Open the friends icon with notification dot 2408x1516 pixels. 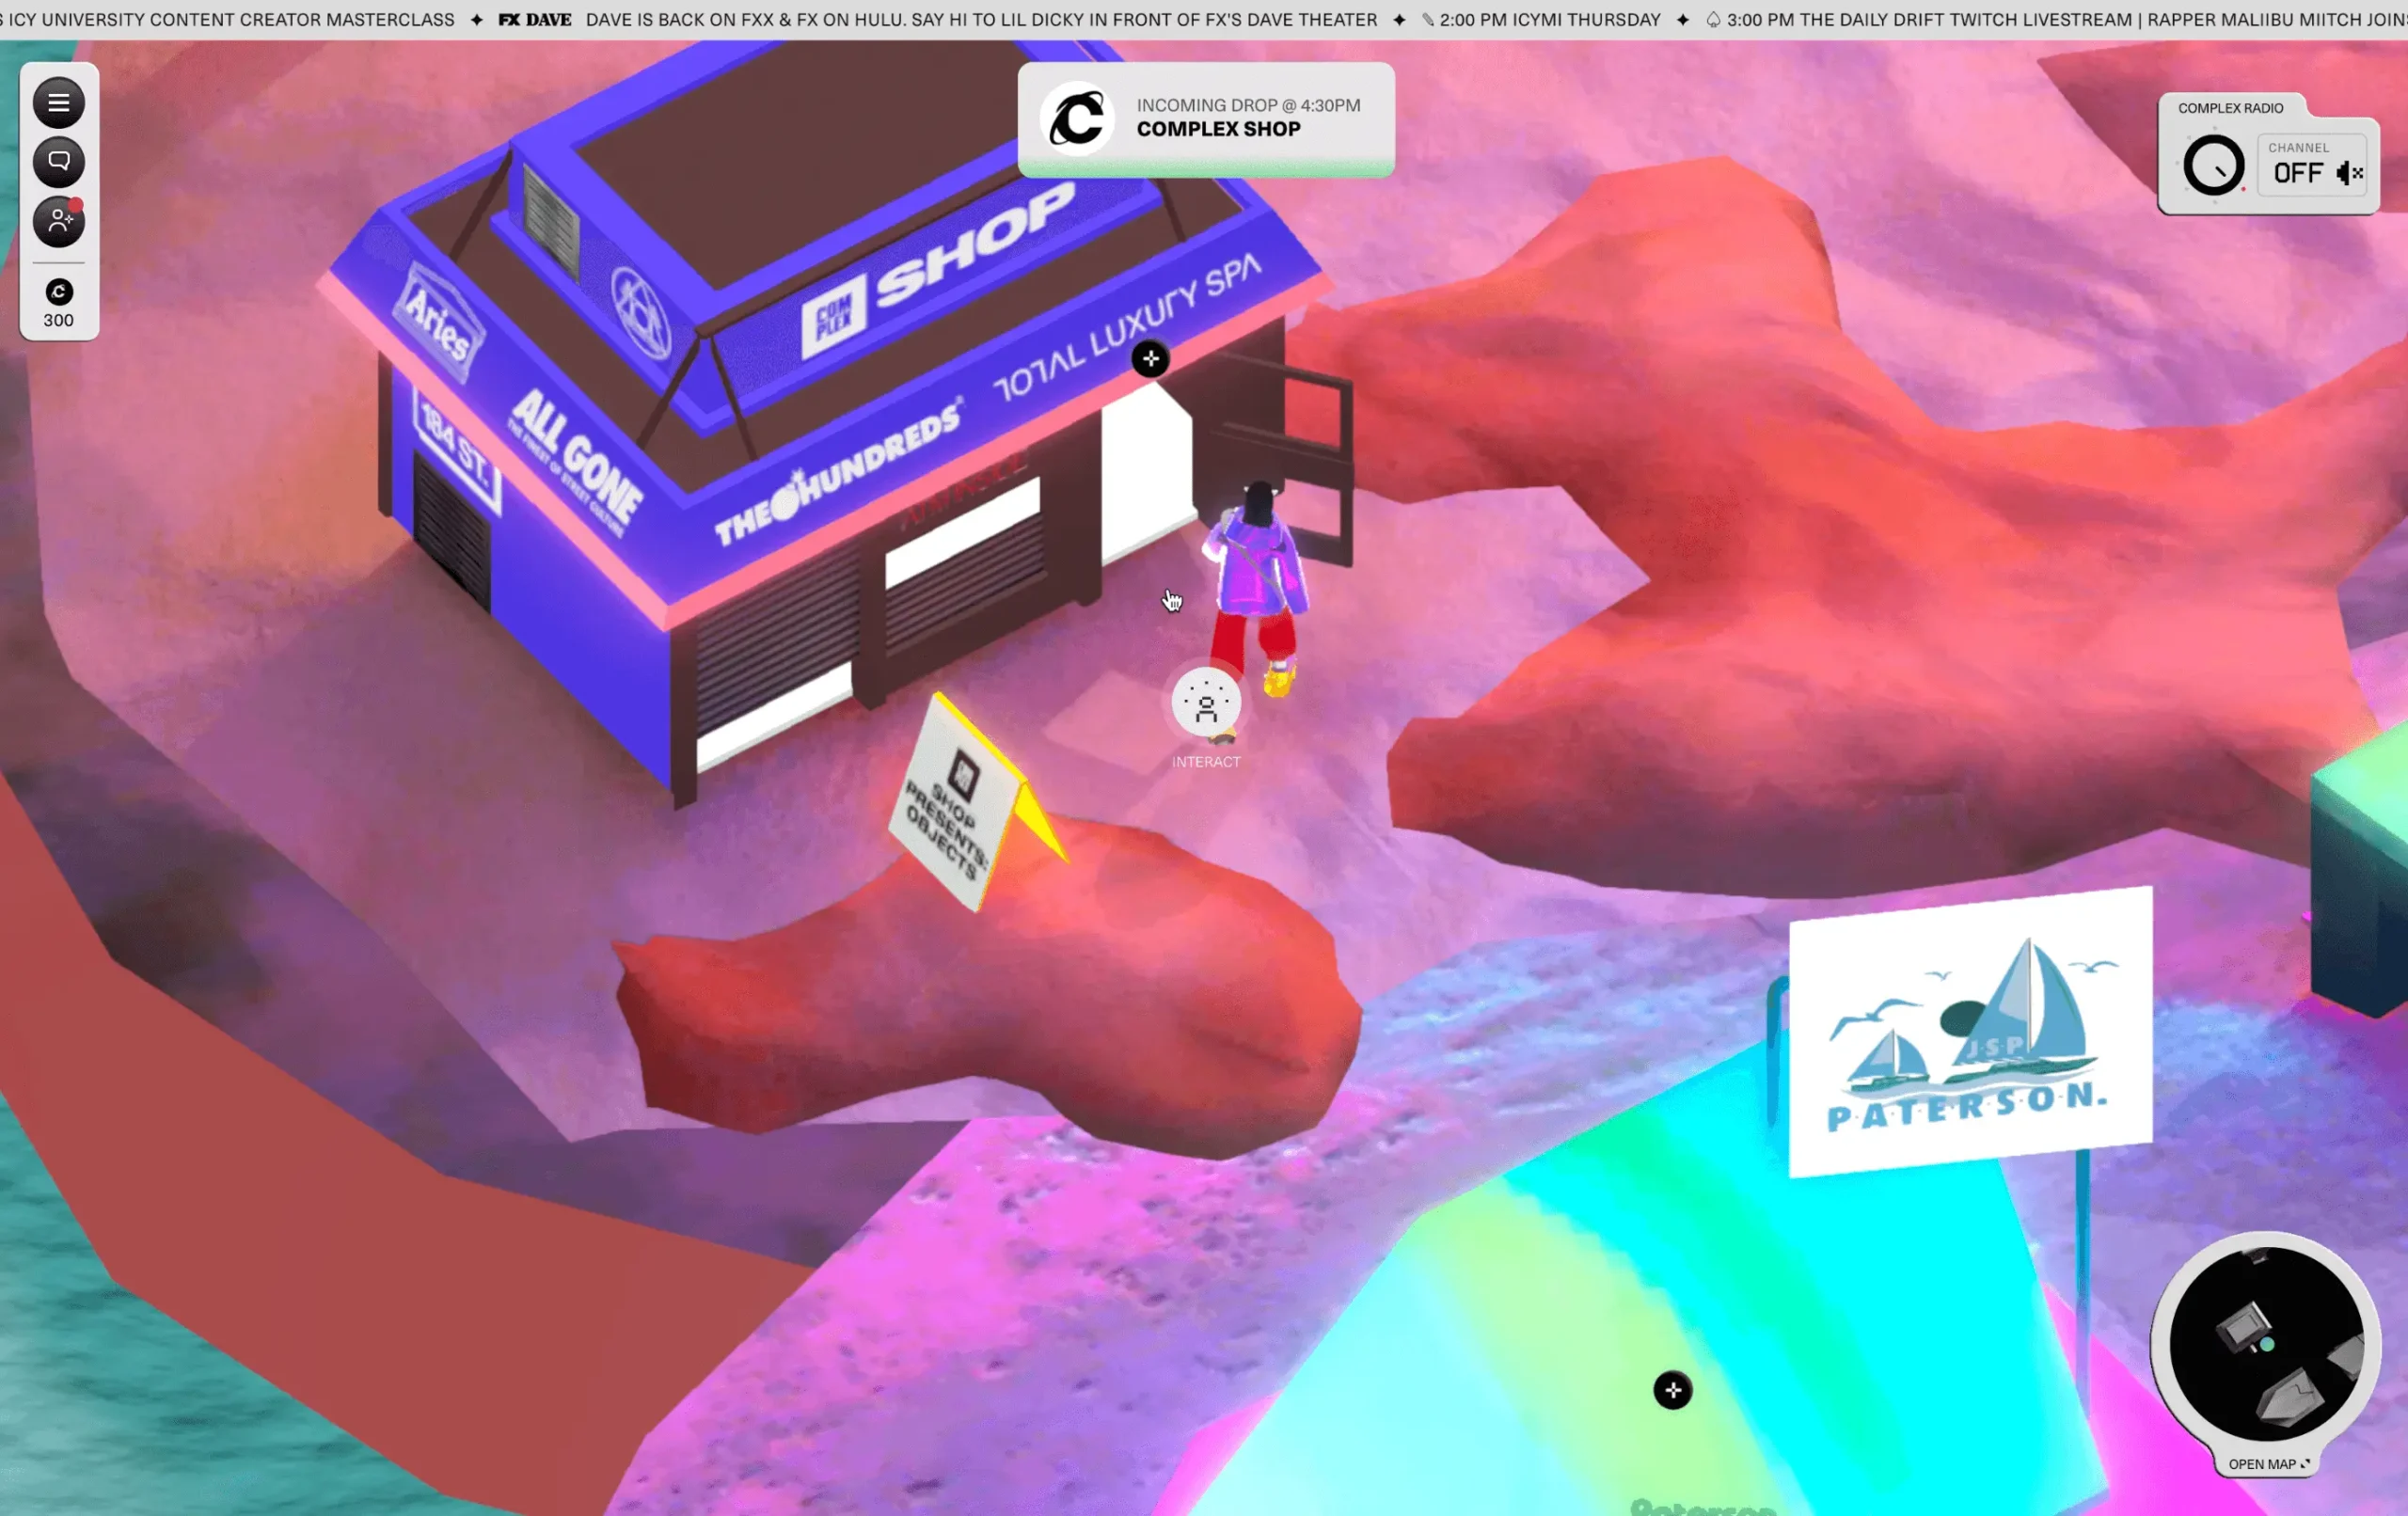[58, 221]
